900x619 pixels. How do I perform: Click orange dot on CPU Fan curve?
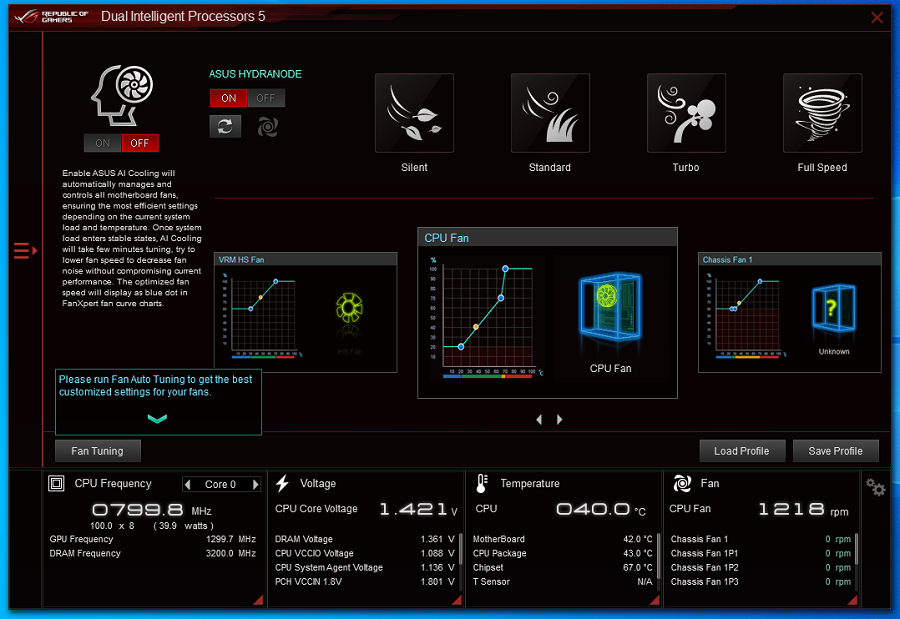point(475,327)
